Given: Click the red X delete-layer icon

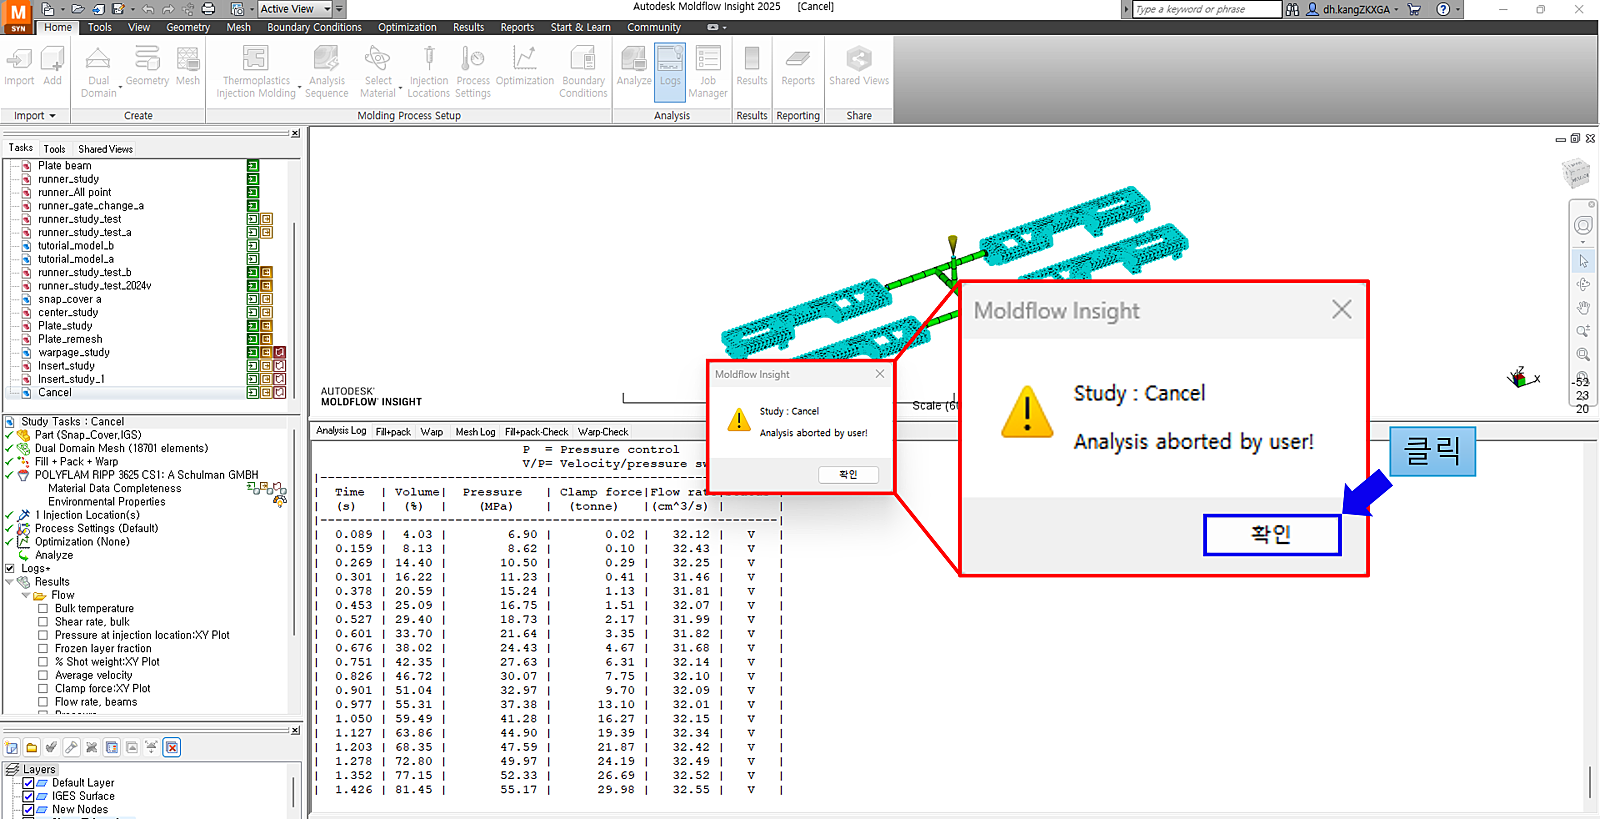Looking at the screenshot, I should pyautogui.click(x=172, y=747).
